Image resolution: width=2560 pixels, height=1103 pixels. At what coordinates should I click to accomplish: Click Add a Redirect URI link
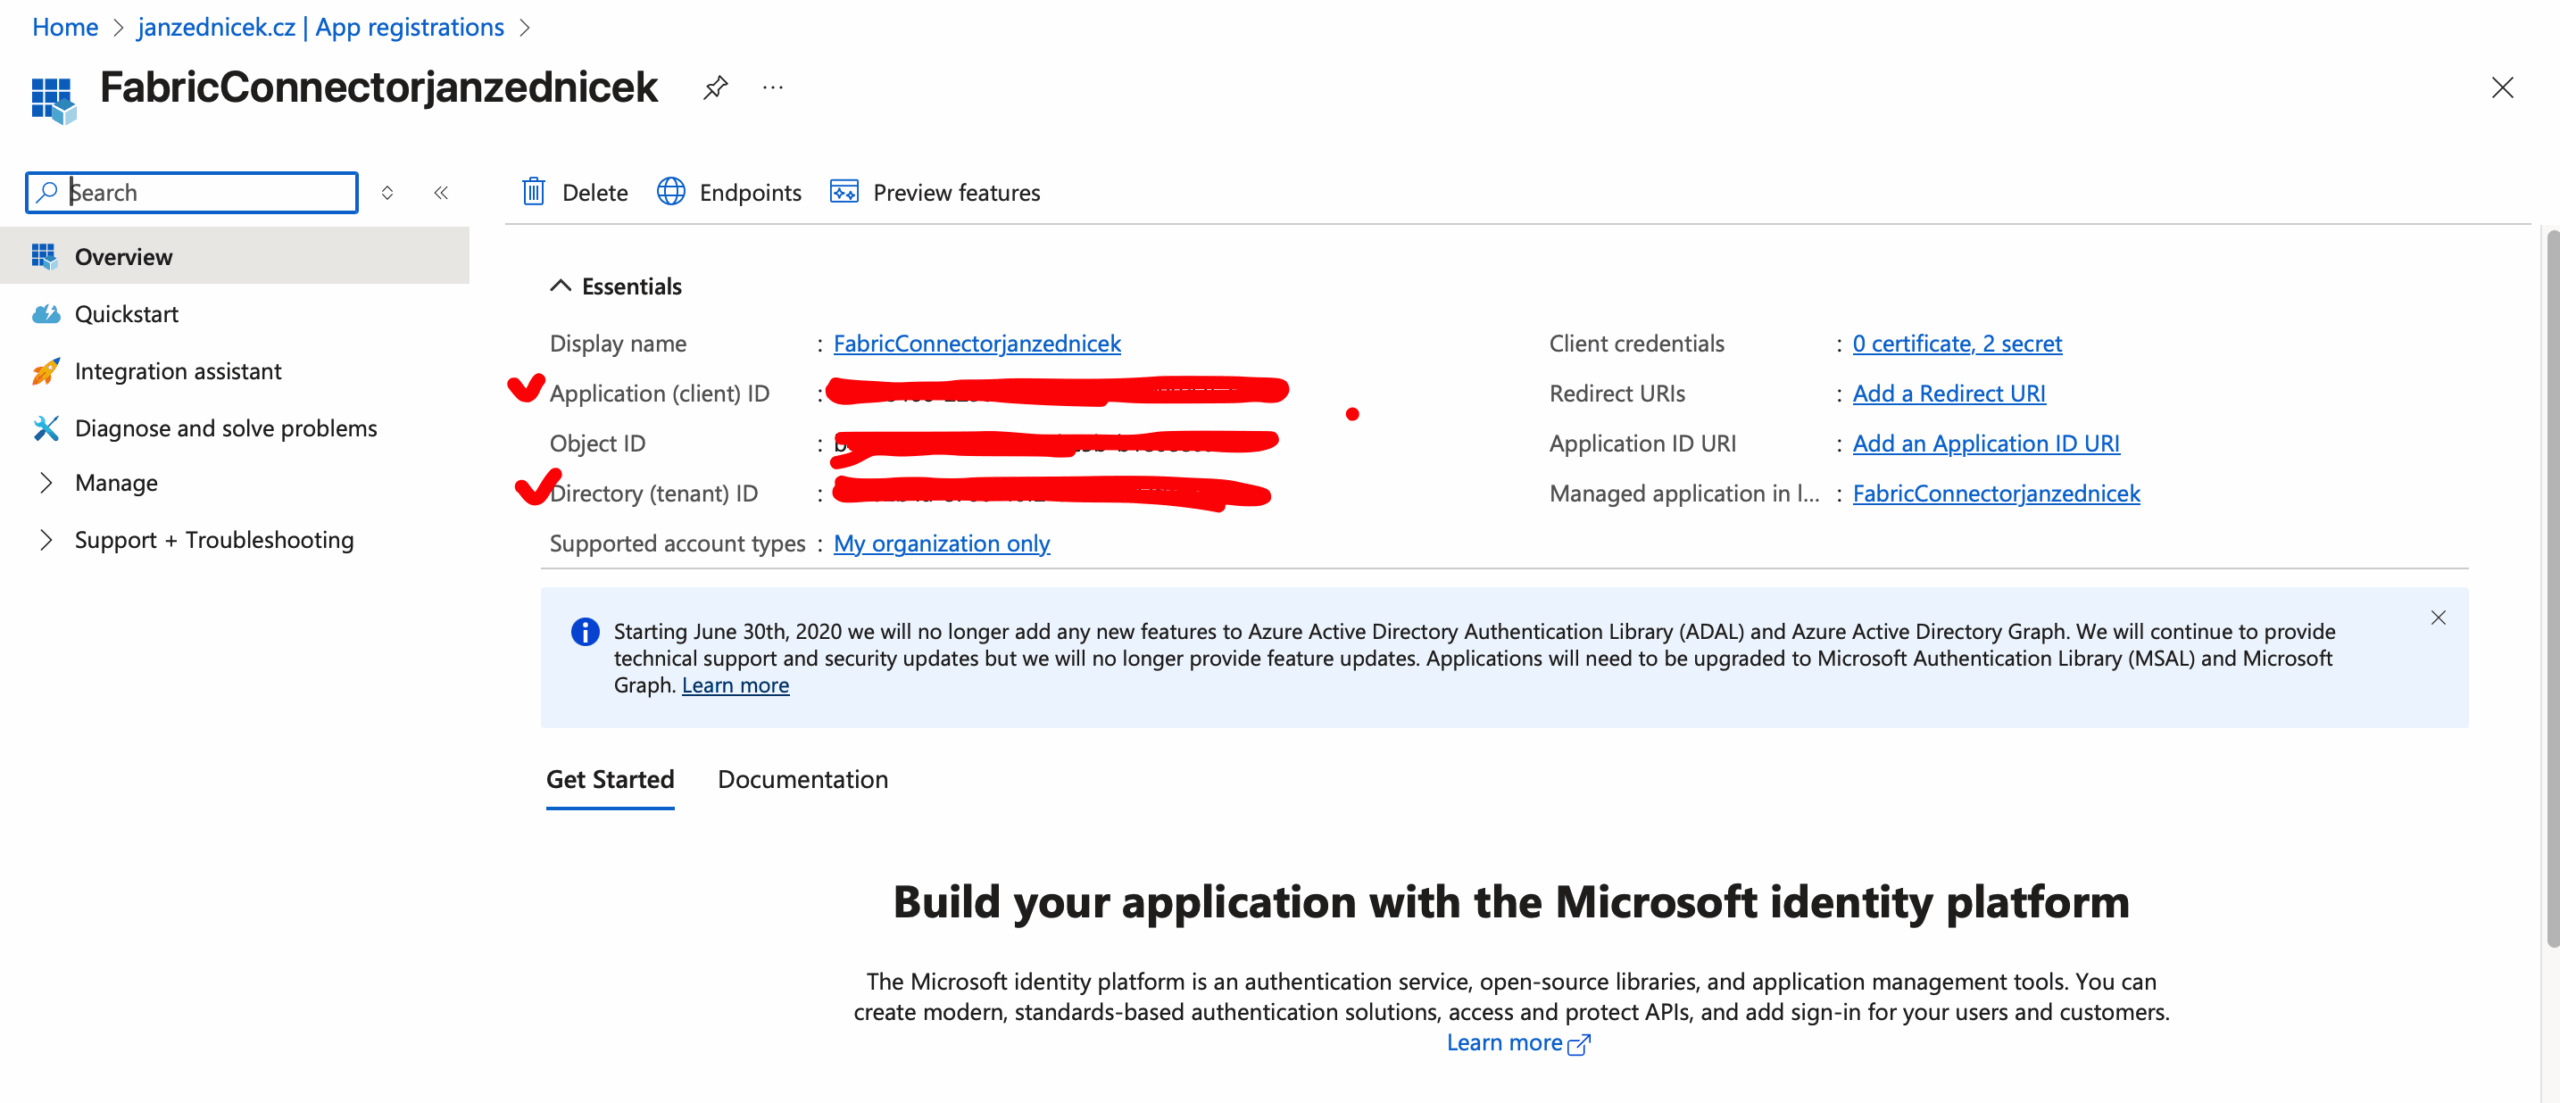coord(1948,393)
